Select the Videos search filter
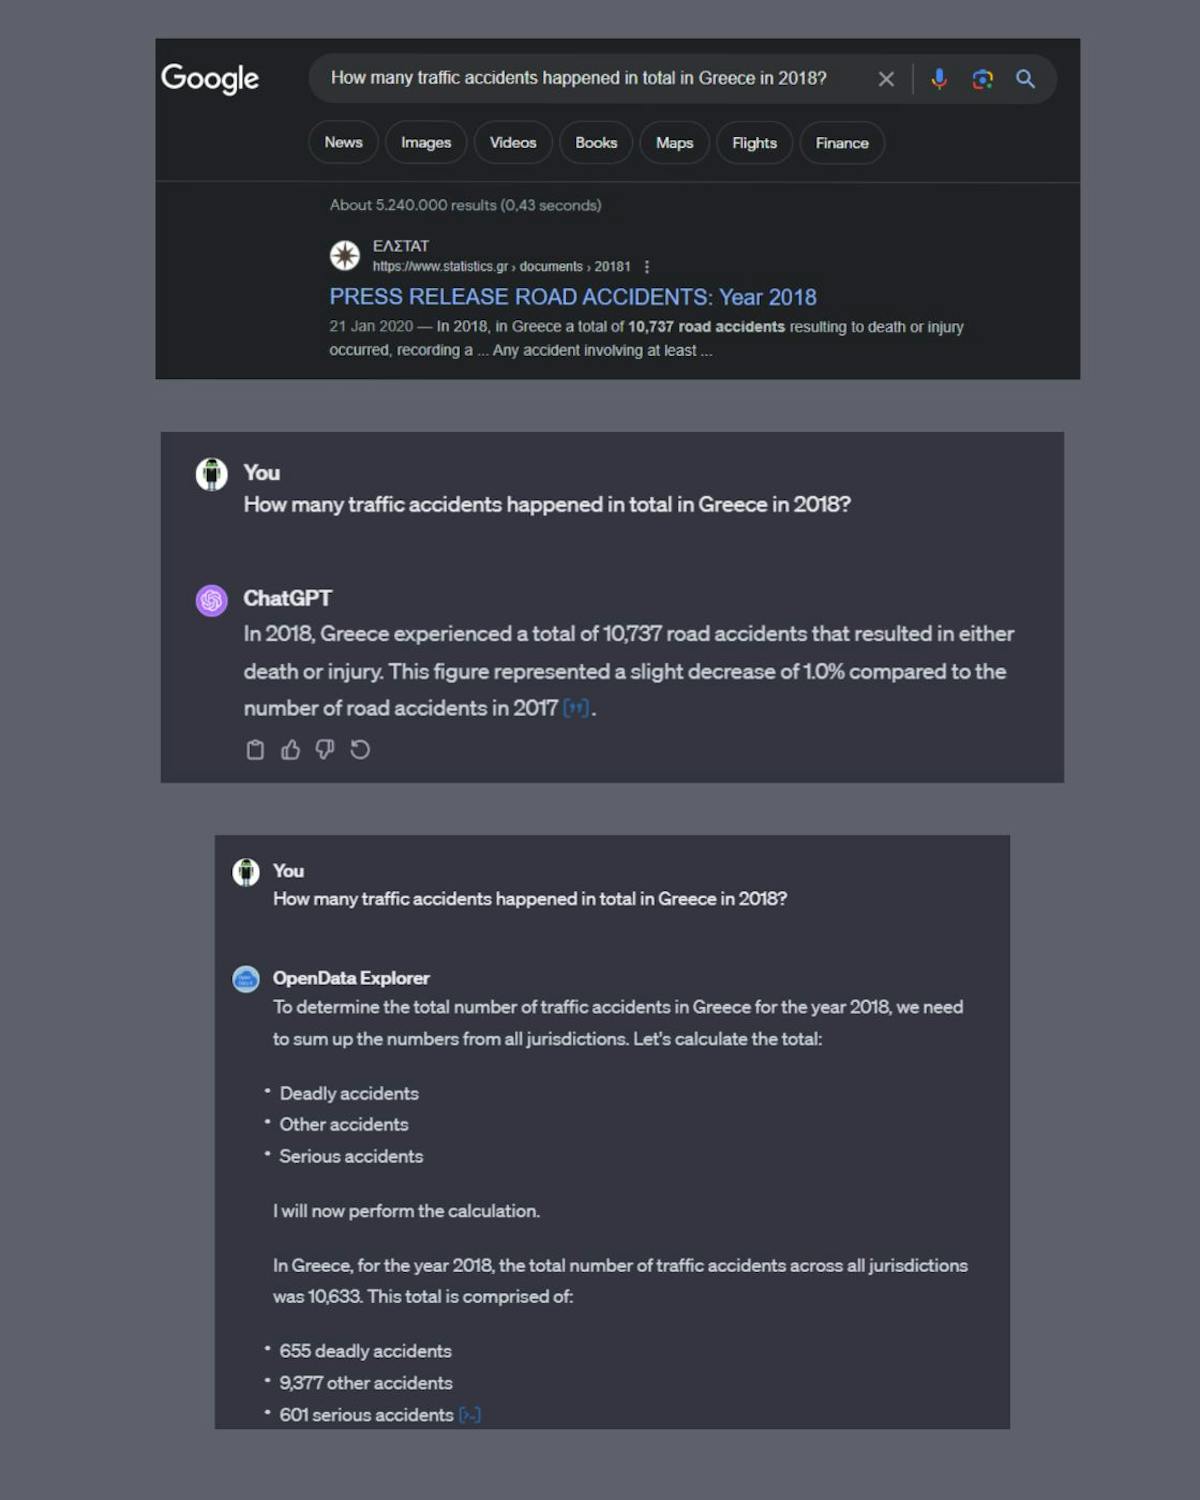Image resolution: width=1200 pixels, height=1500 pixels. point(513,143)
